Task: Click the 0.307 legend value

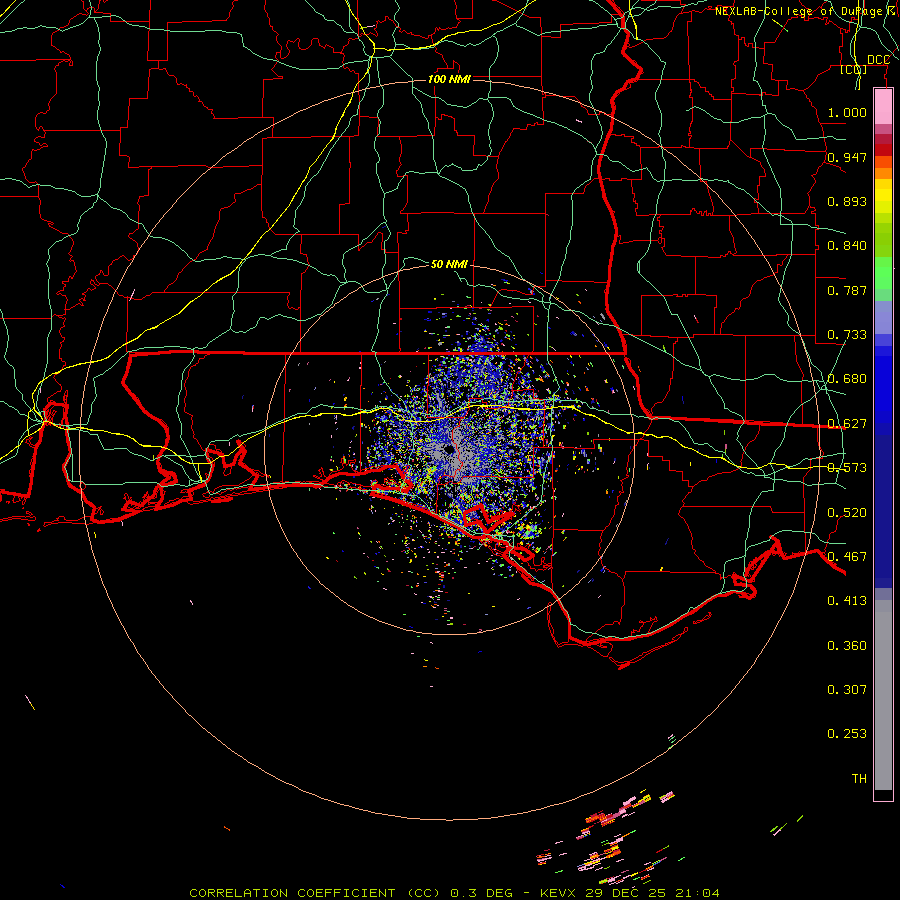Action: pos(847,689)
